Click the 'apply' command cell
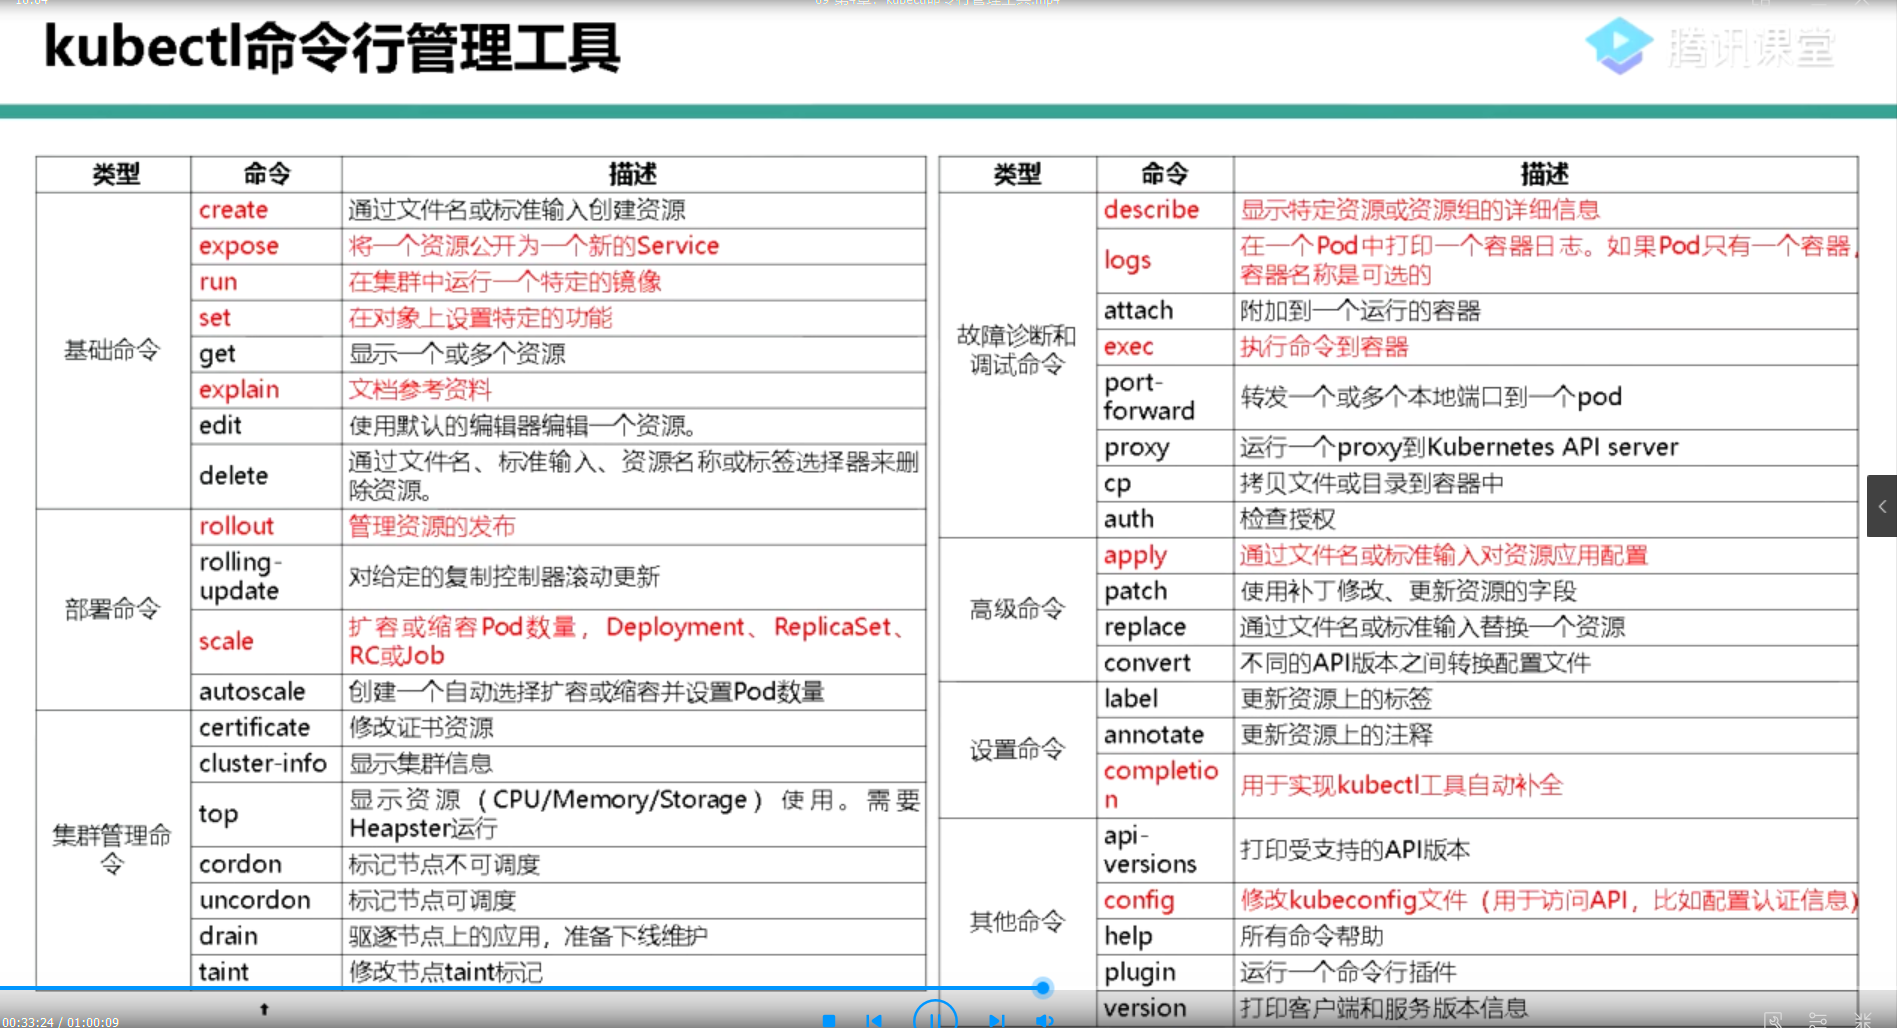Image resolution: width=1897 pixels, height=1028 pixels. (x=1165, y=556)
